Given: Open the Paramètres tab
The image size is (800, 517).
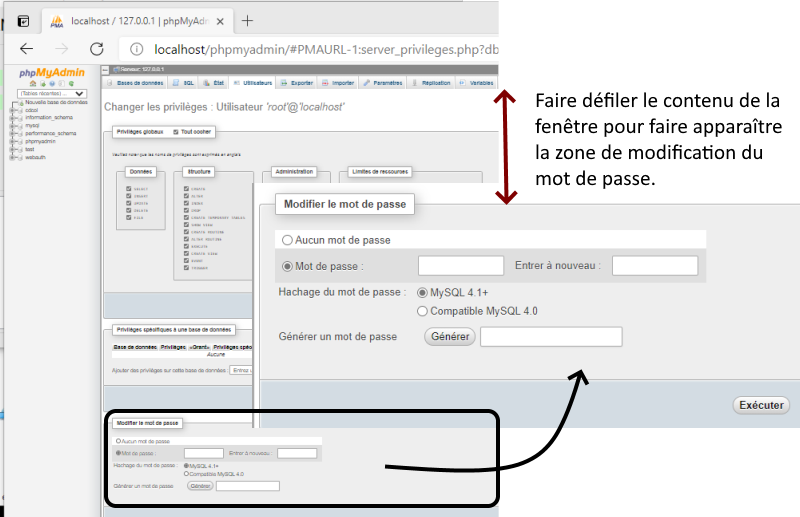Looking at the screenshot, I should 382,83.
